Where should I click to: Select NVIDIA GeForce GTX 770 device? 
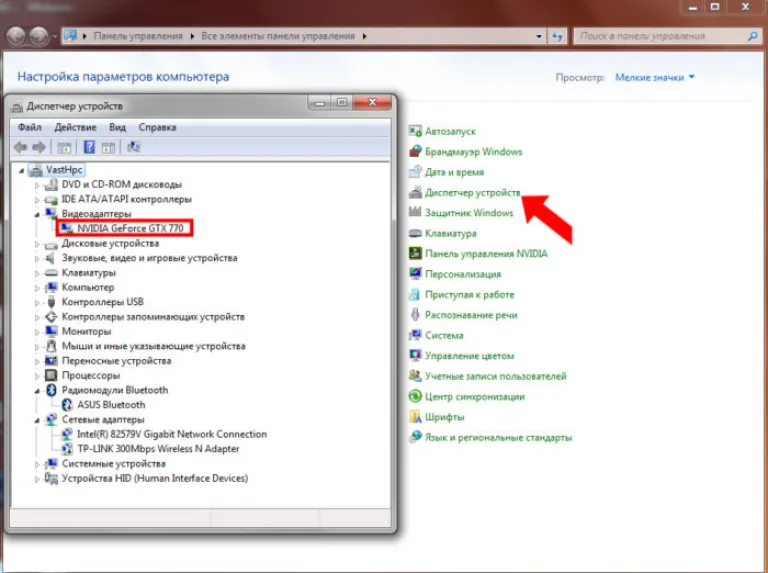point(130,228)
